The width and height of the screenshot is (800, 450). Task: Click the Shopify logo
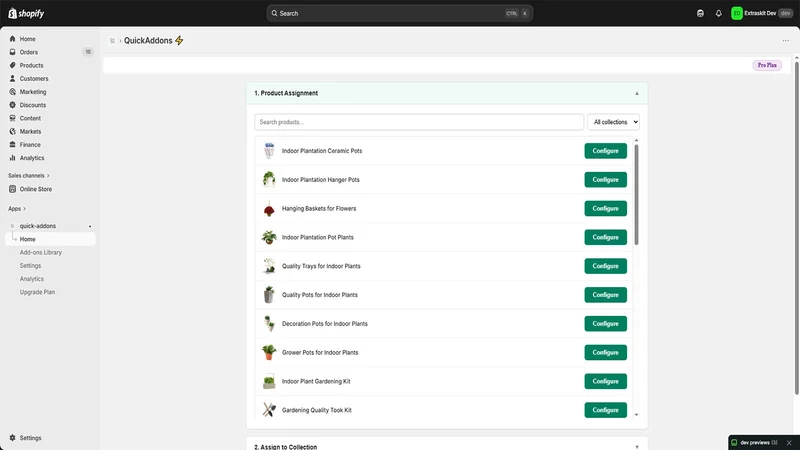(26, 13)
